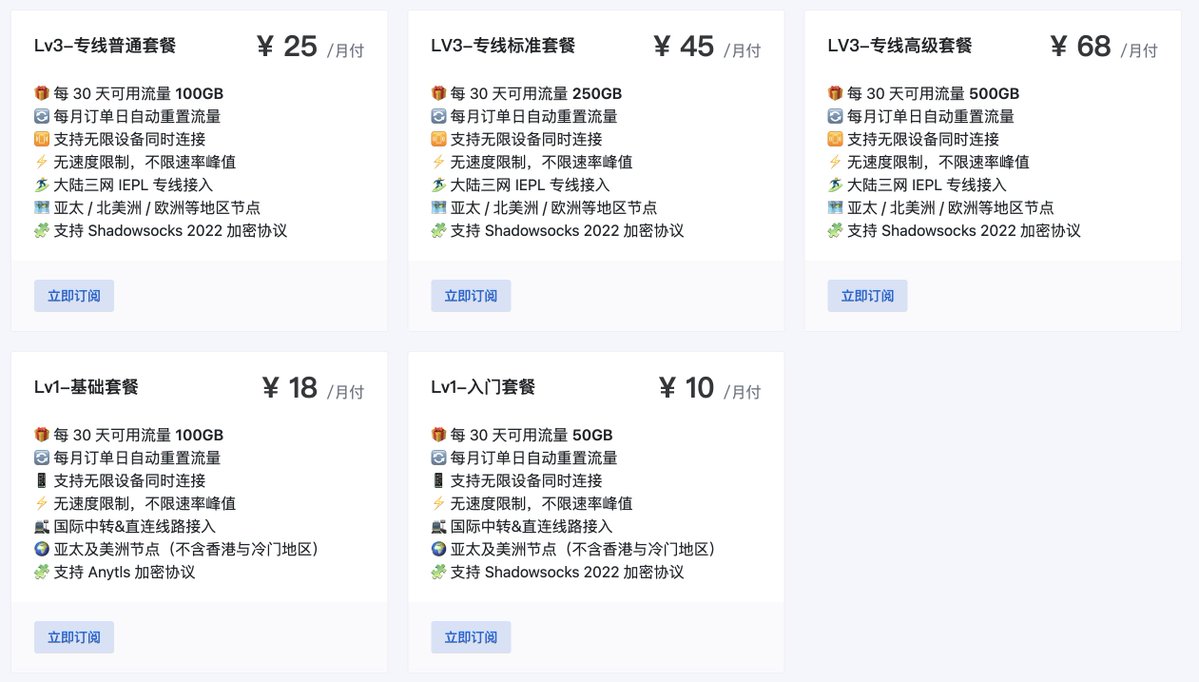Screen dimensions: 1199x682
Task: Select the Lv3-专线普通套餐 title
Action: click(105, 46)
